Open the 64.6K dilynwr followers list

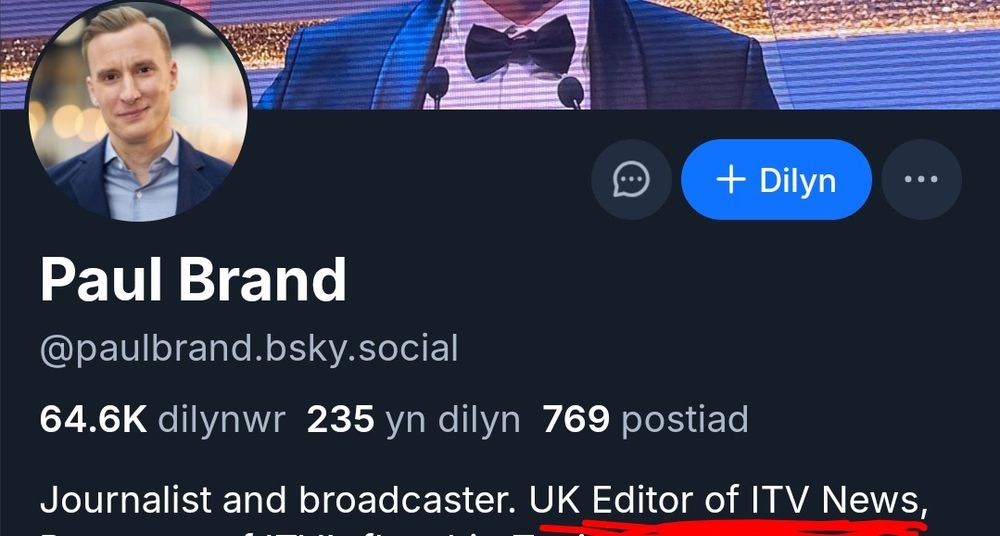pos(163,420)
